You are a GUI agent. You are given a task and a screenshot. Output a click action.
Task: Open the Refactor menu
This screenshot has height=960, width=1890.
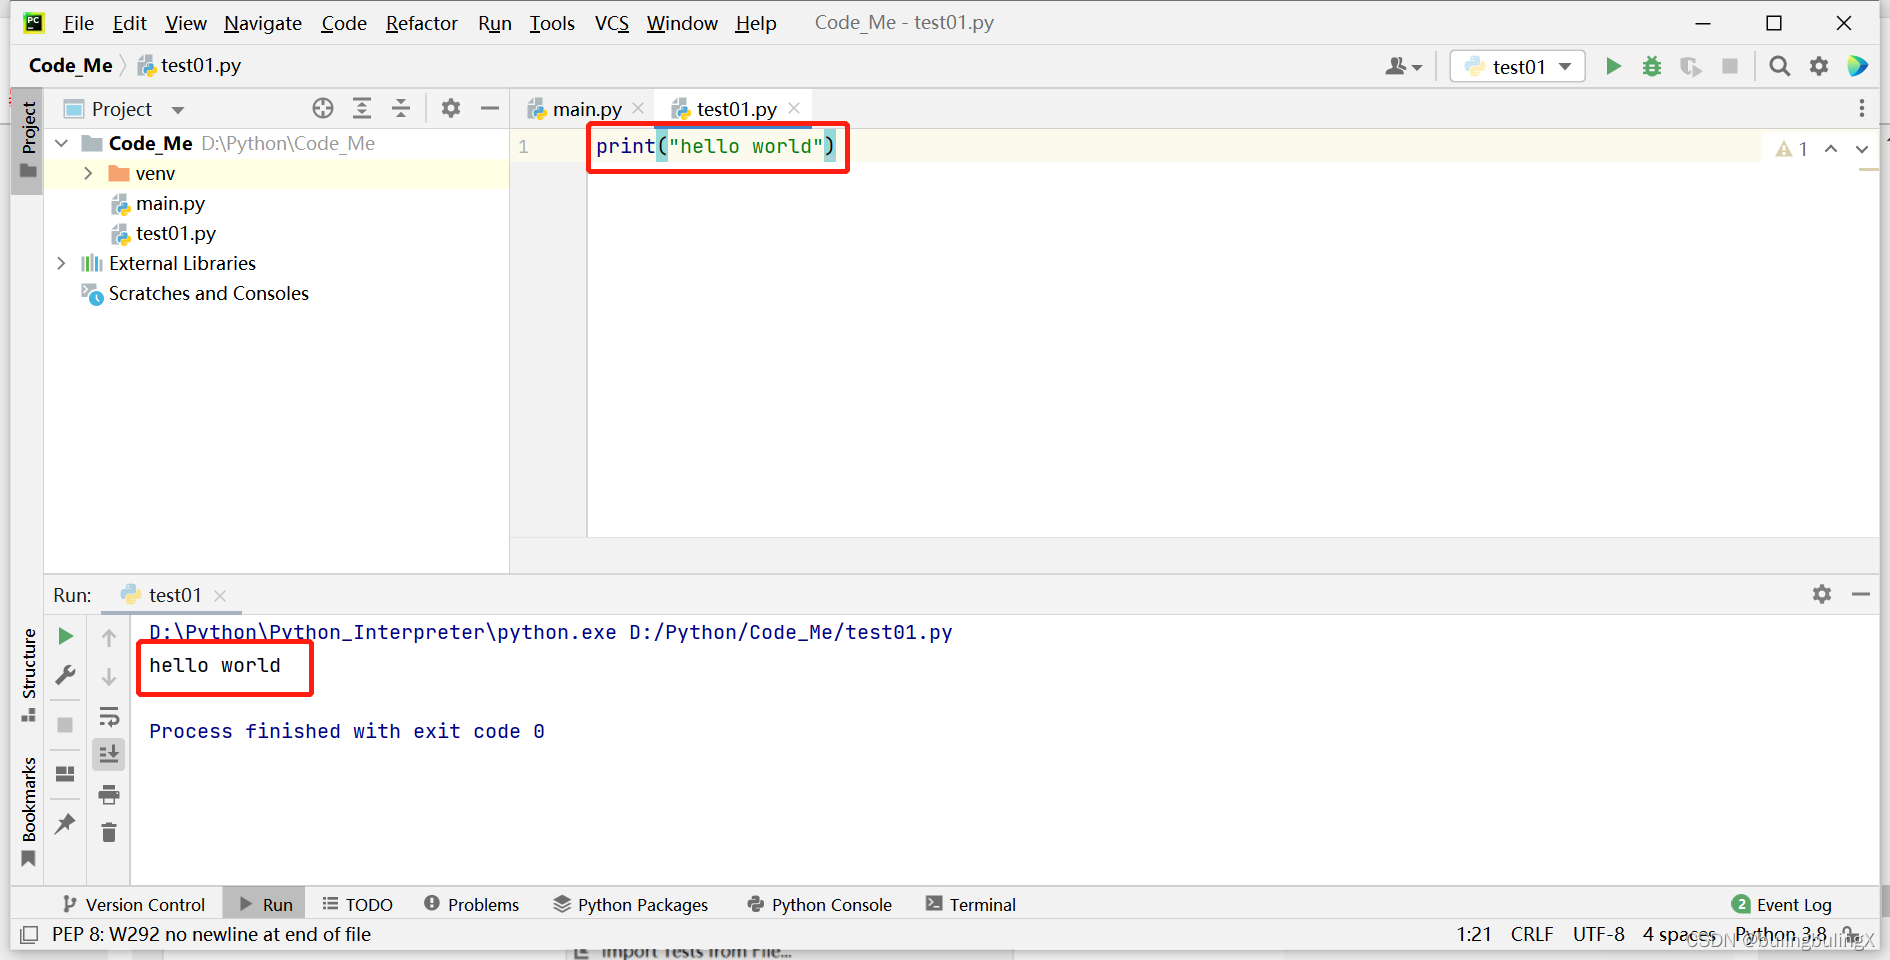pos(421,23)
